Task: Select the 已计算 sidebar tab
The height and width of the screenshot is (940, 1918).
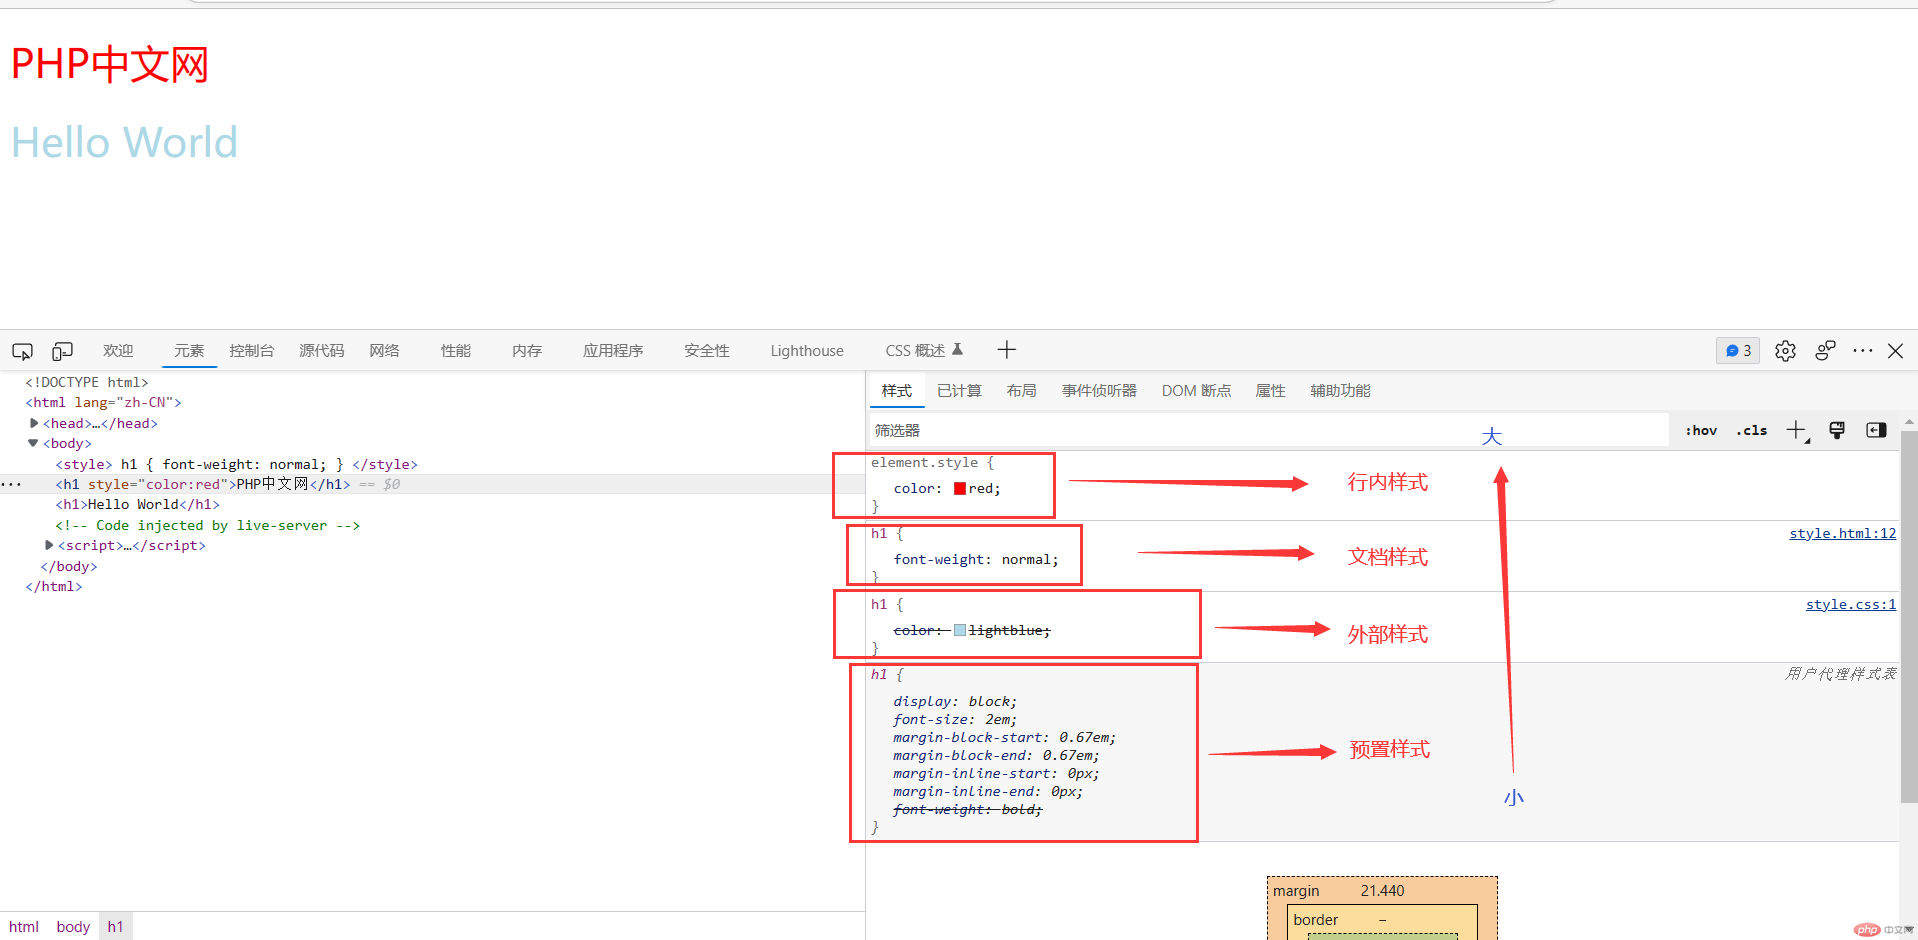Action: 959,391
